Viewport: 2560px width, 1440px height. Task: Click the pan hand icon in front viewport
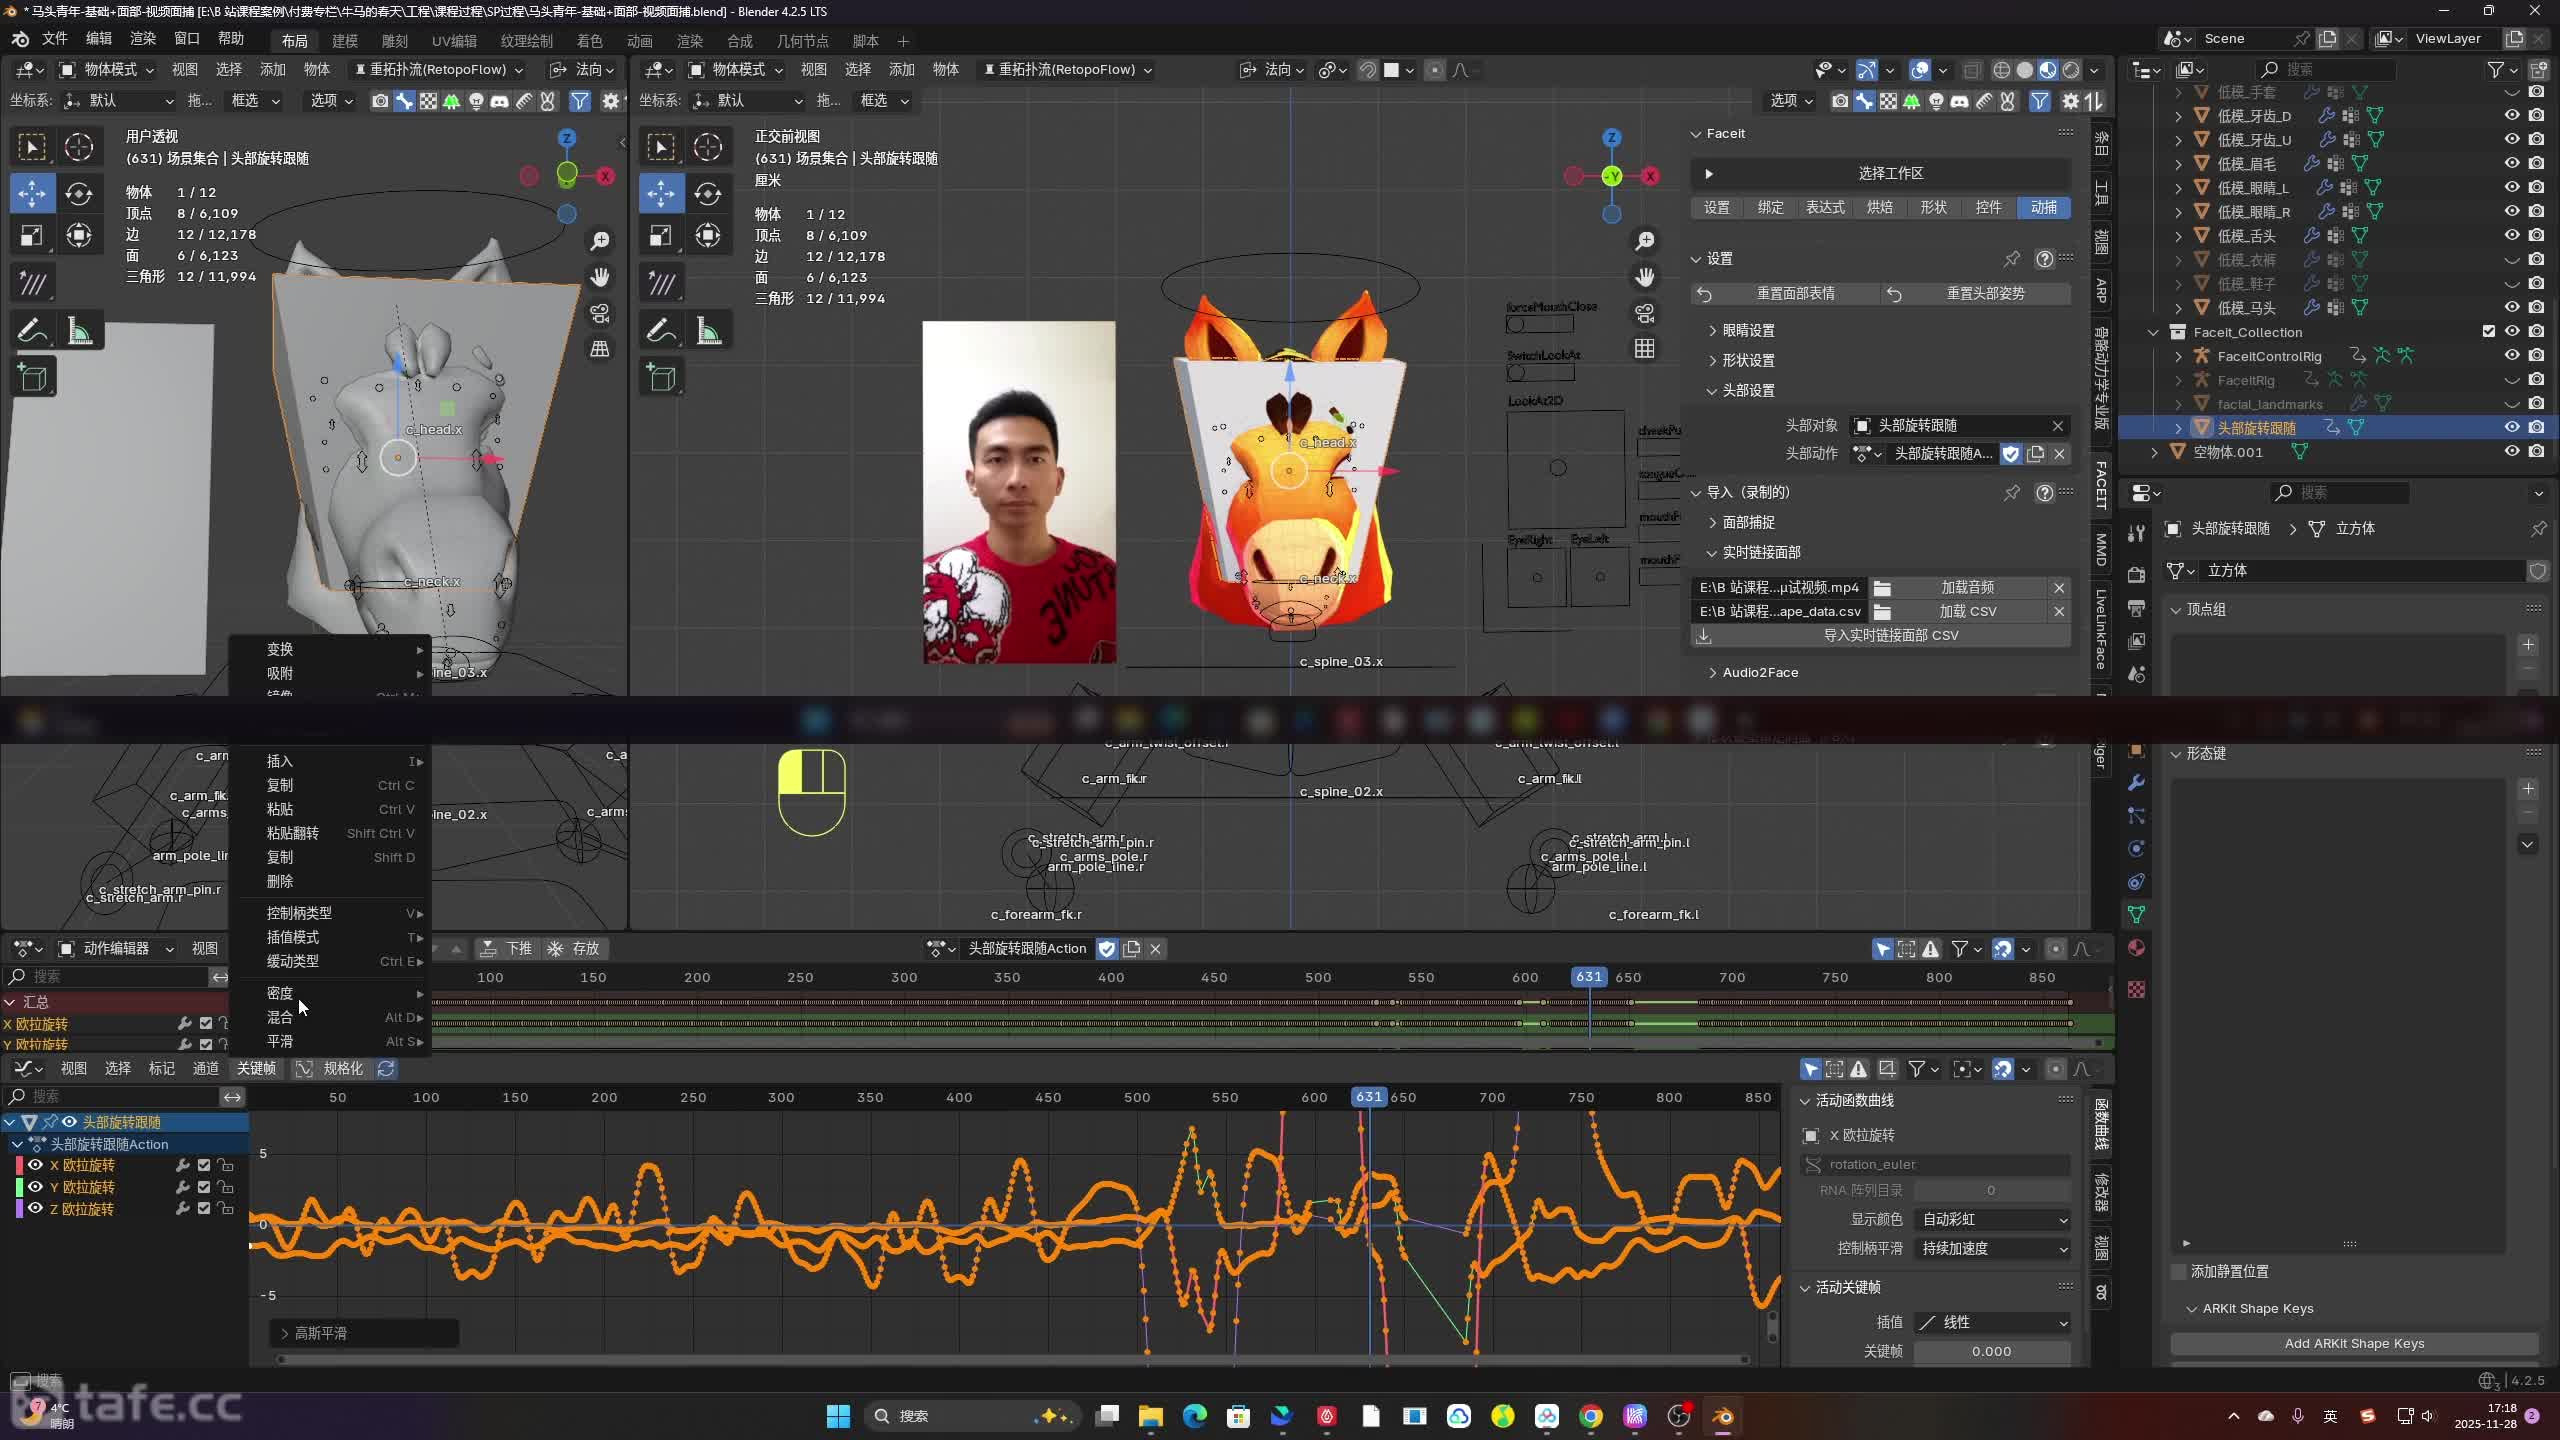[1644, 277]
